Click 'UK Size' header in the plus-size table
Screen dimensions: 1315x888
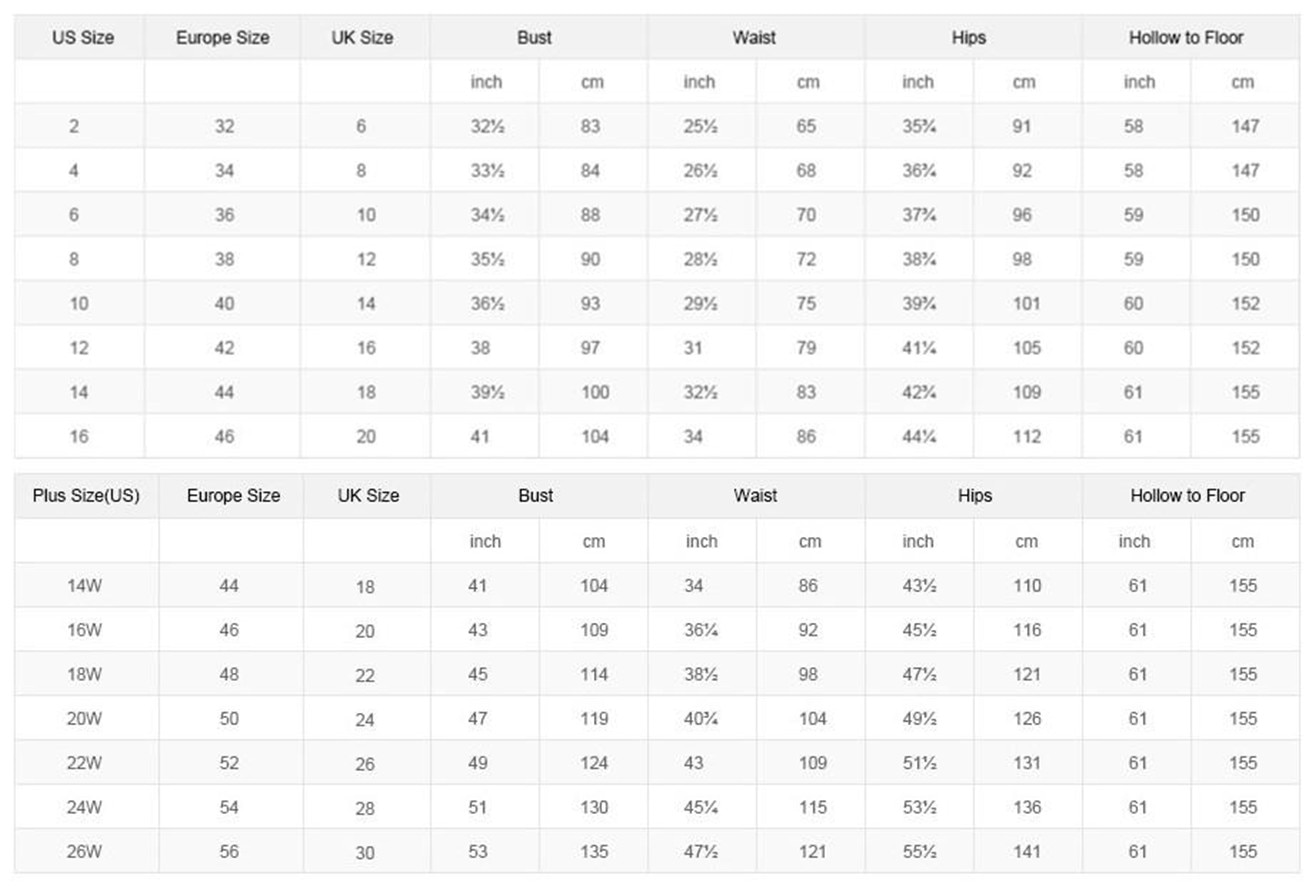(x=366, y=496)
